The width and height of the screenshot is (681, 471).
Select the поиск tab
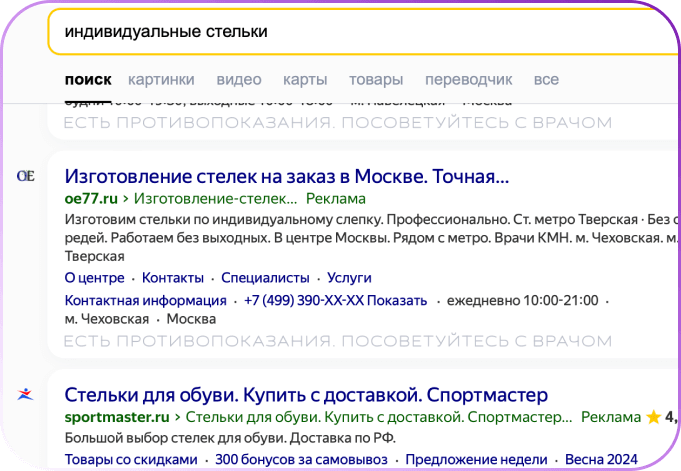[x=88, y=80]
